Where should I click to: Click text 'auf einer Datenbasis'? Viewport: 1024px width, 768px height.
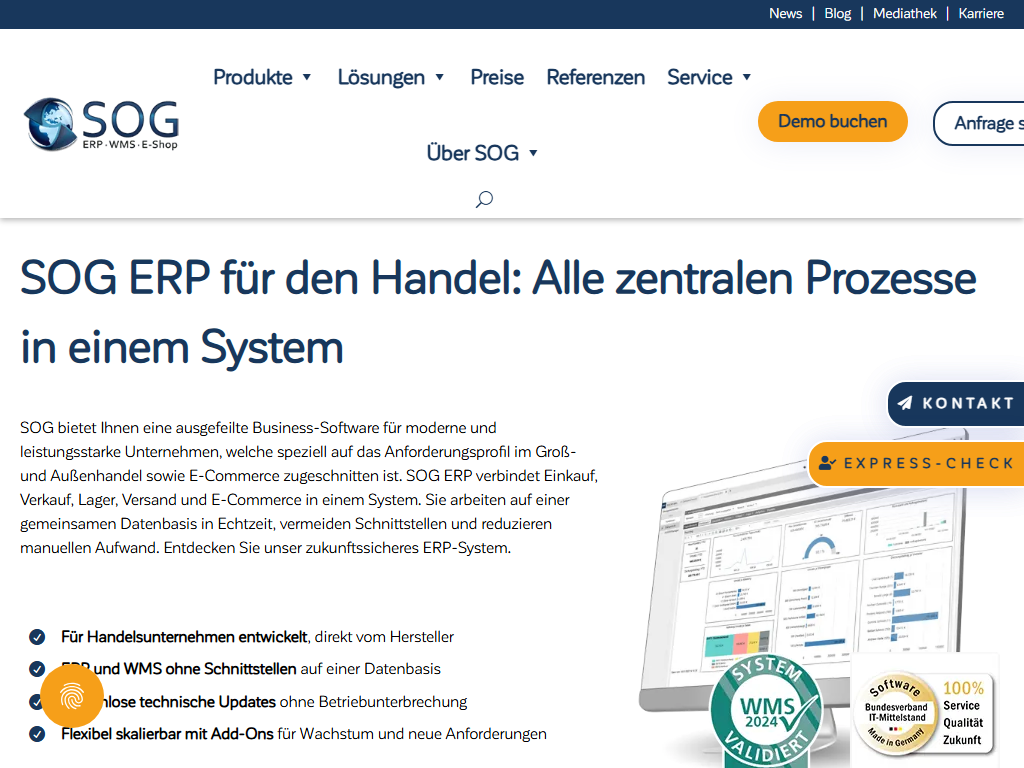[370, 669]
